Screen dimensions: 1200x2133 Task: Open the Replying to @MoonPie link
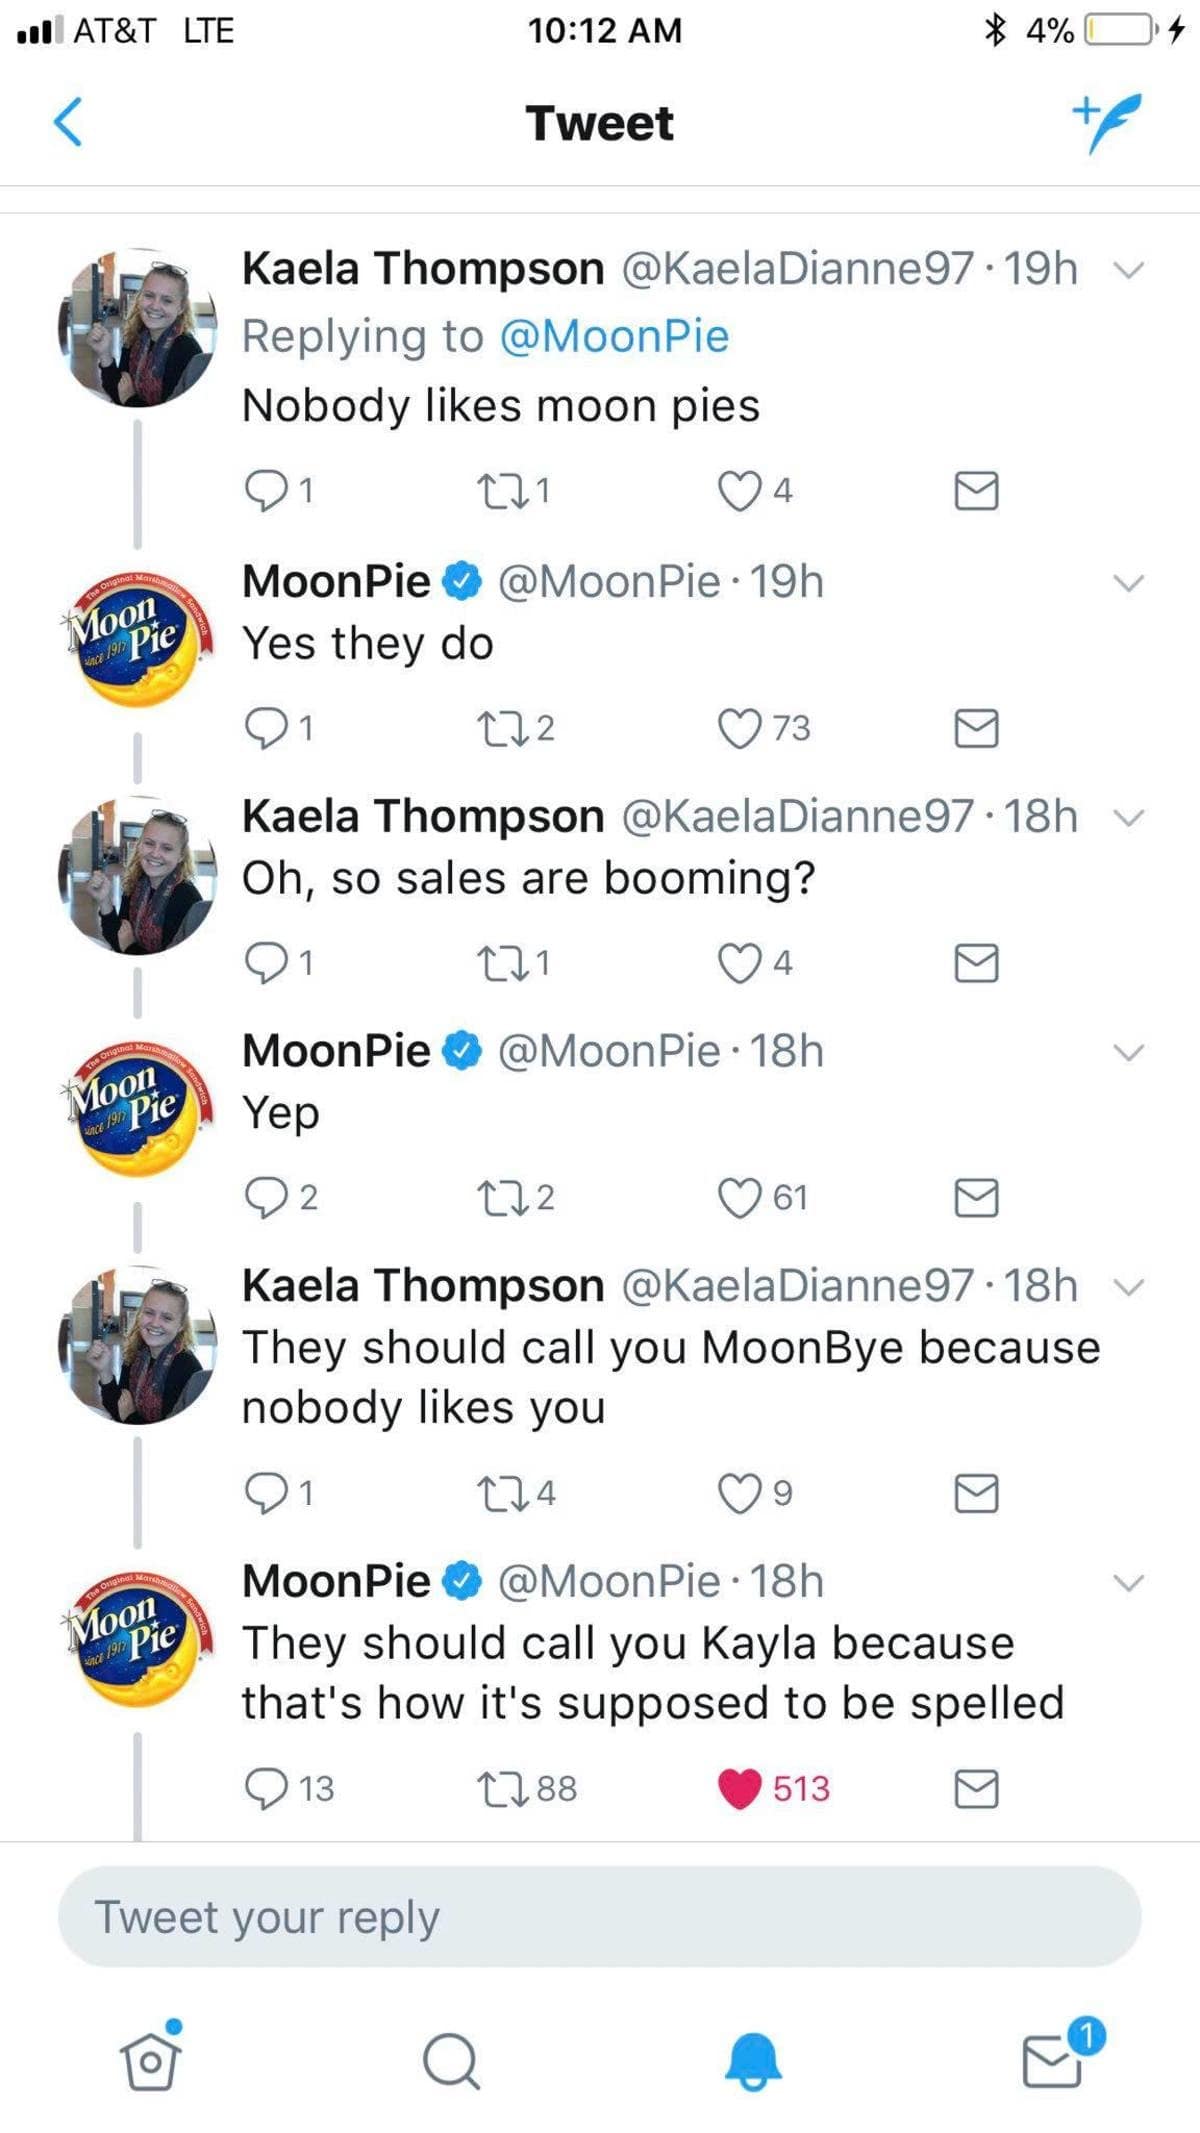tap(613, 335)
